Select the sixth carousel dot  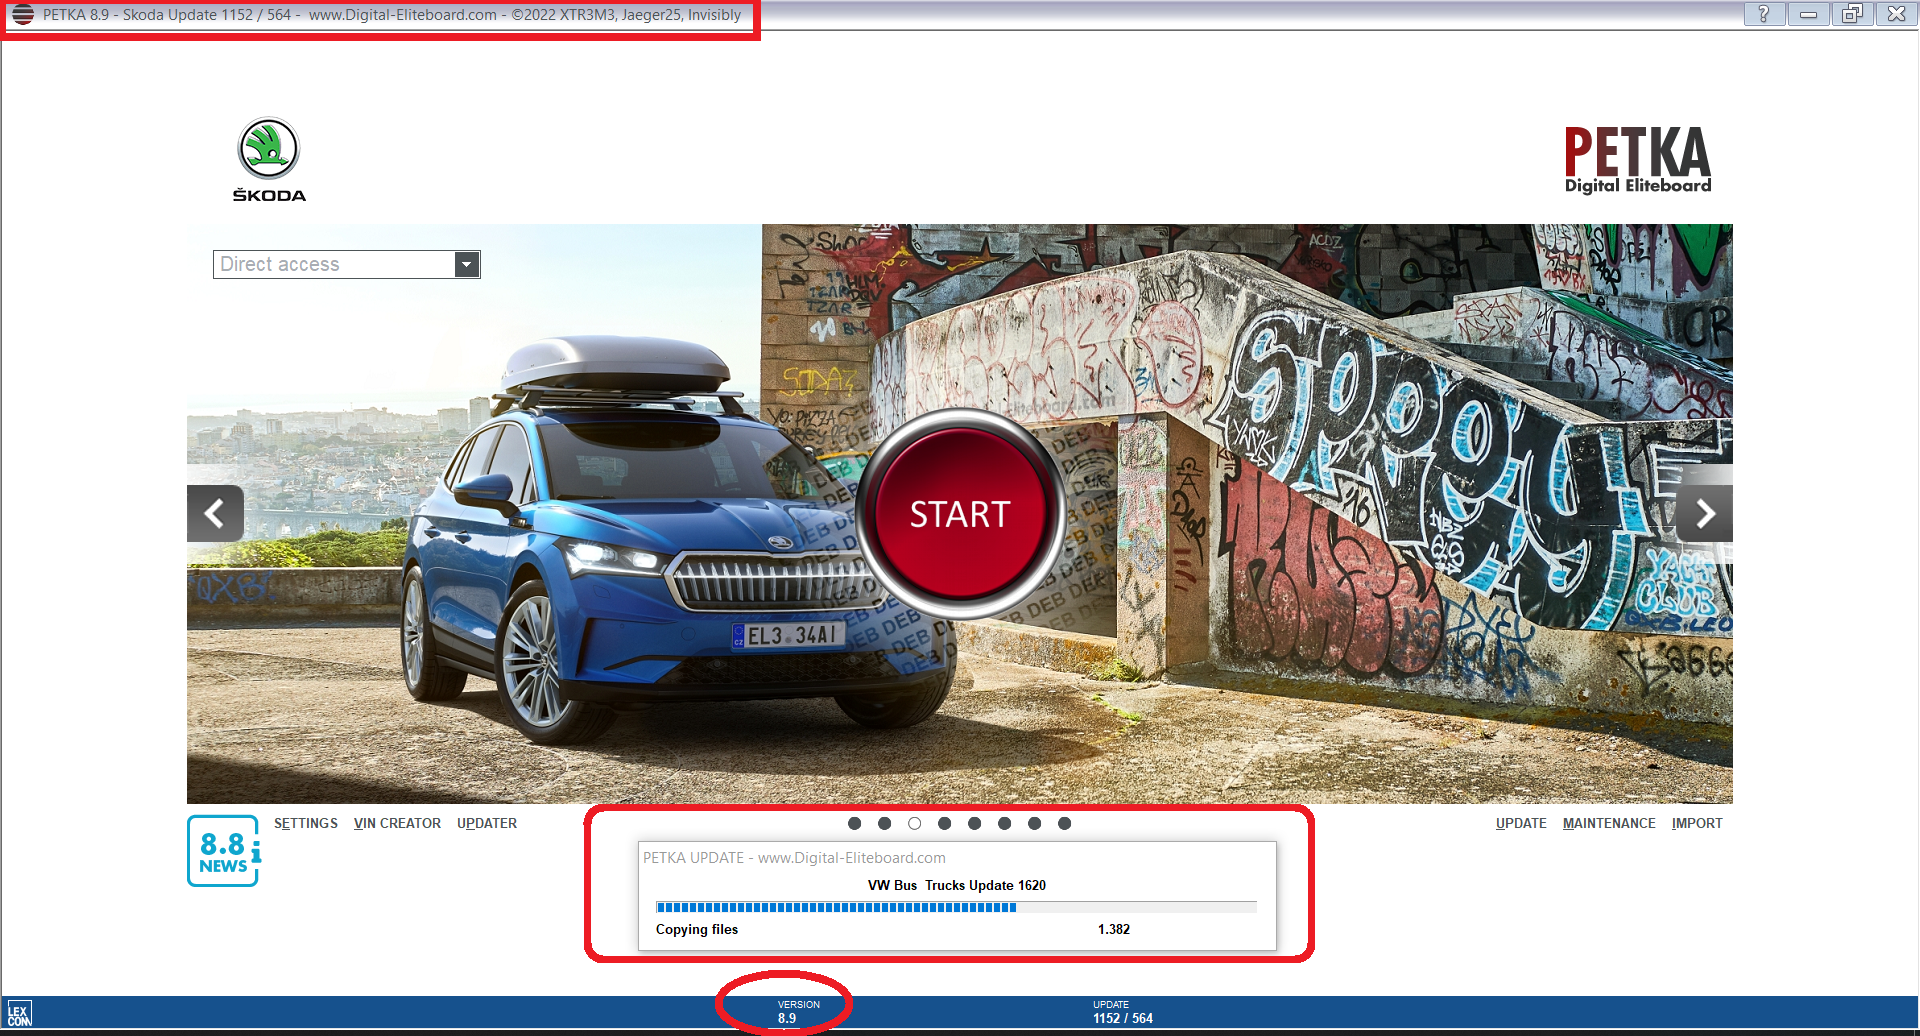click(x=1004, y=823)
